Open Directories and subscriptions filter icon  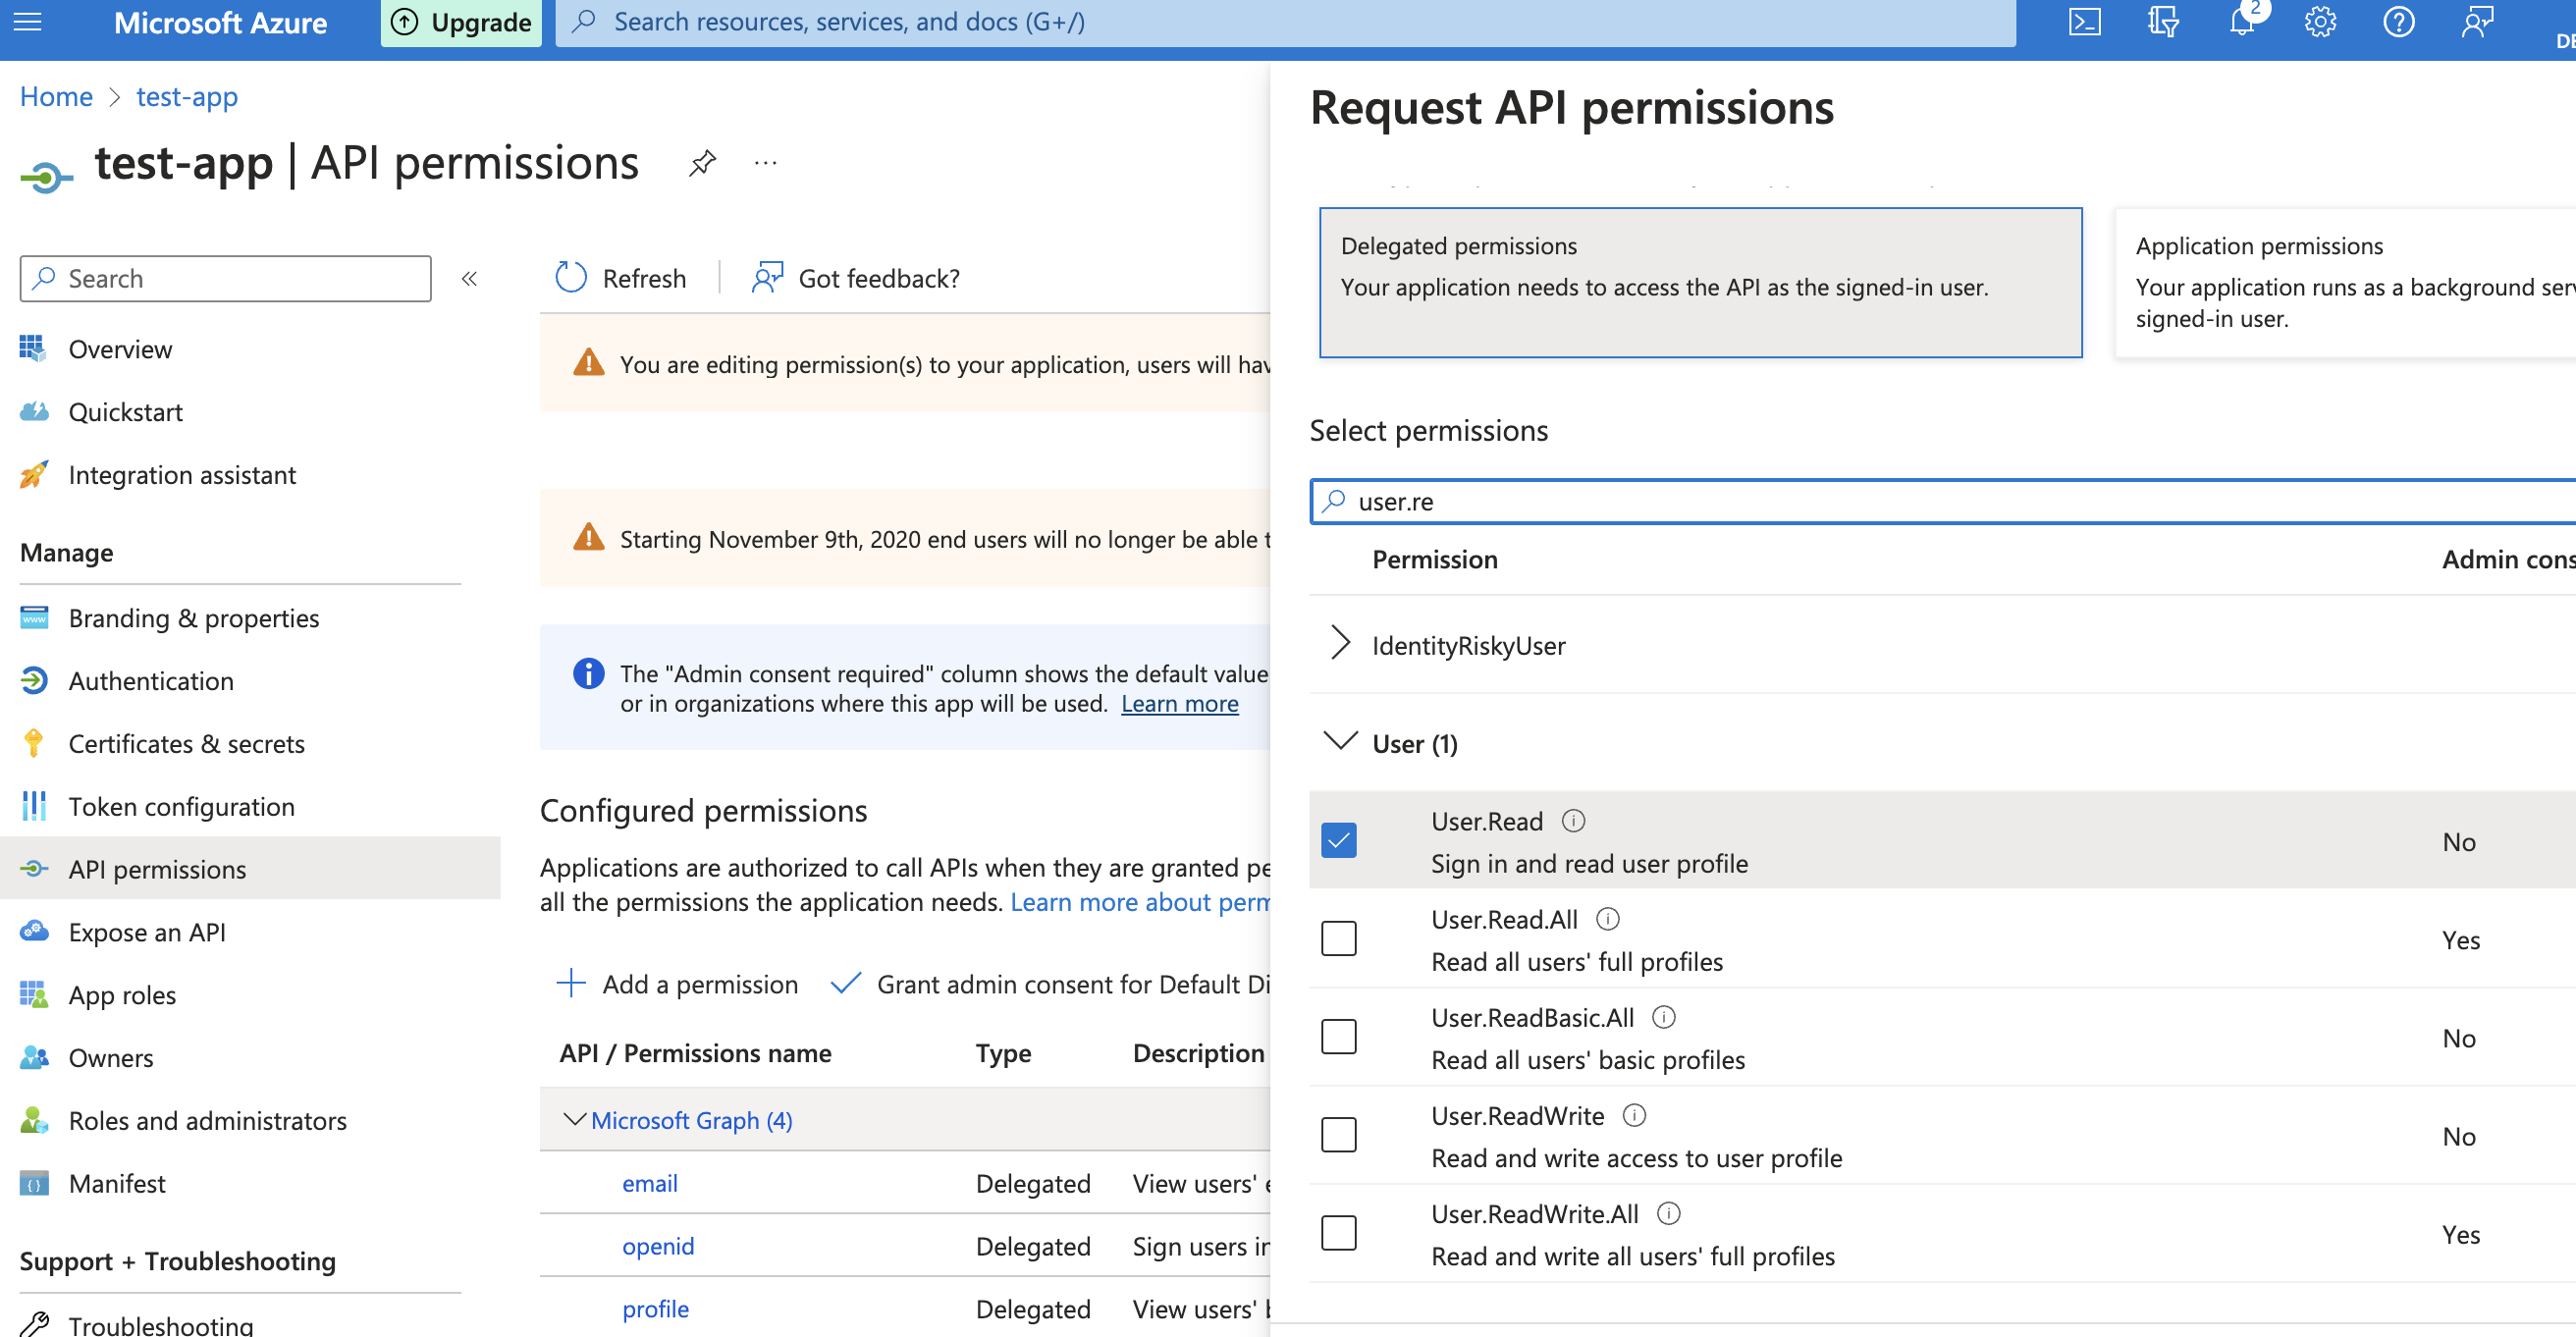(x=2163, y=22)
